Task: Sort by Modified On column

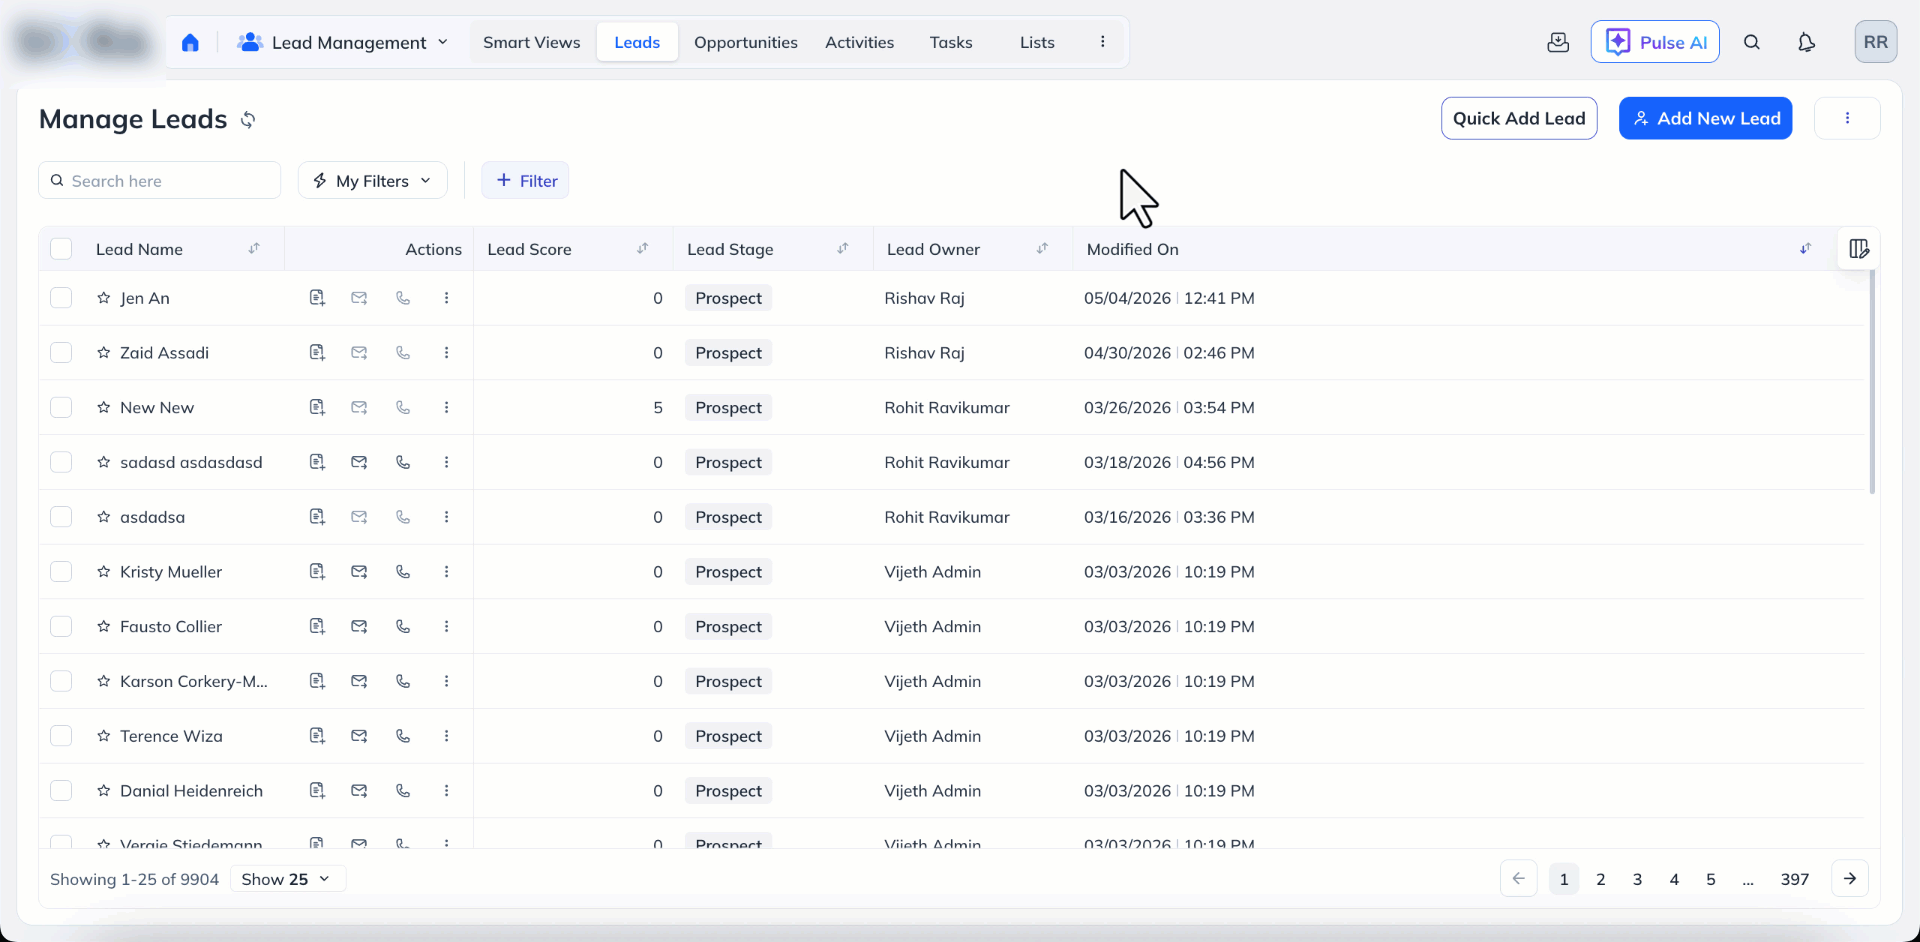Action: click(x=1805, y=248)
